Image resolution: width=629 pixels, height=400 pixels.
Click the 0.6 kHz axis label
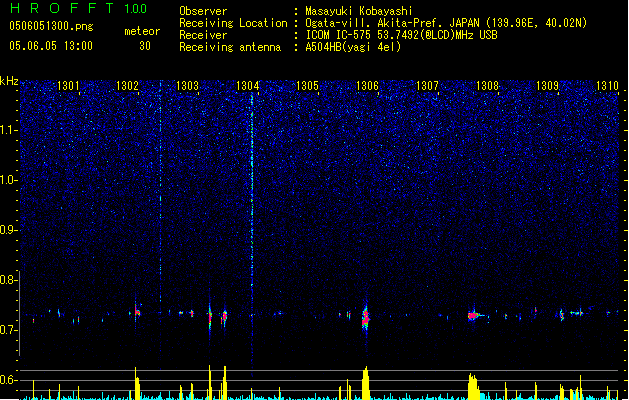(8, 380)
